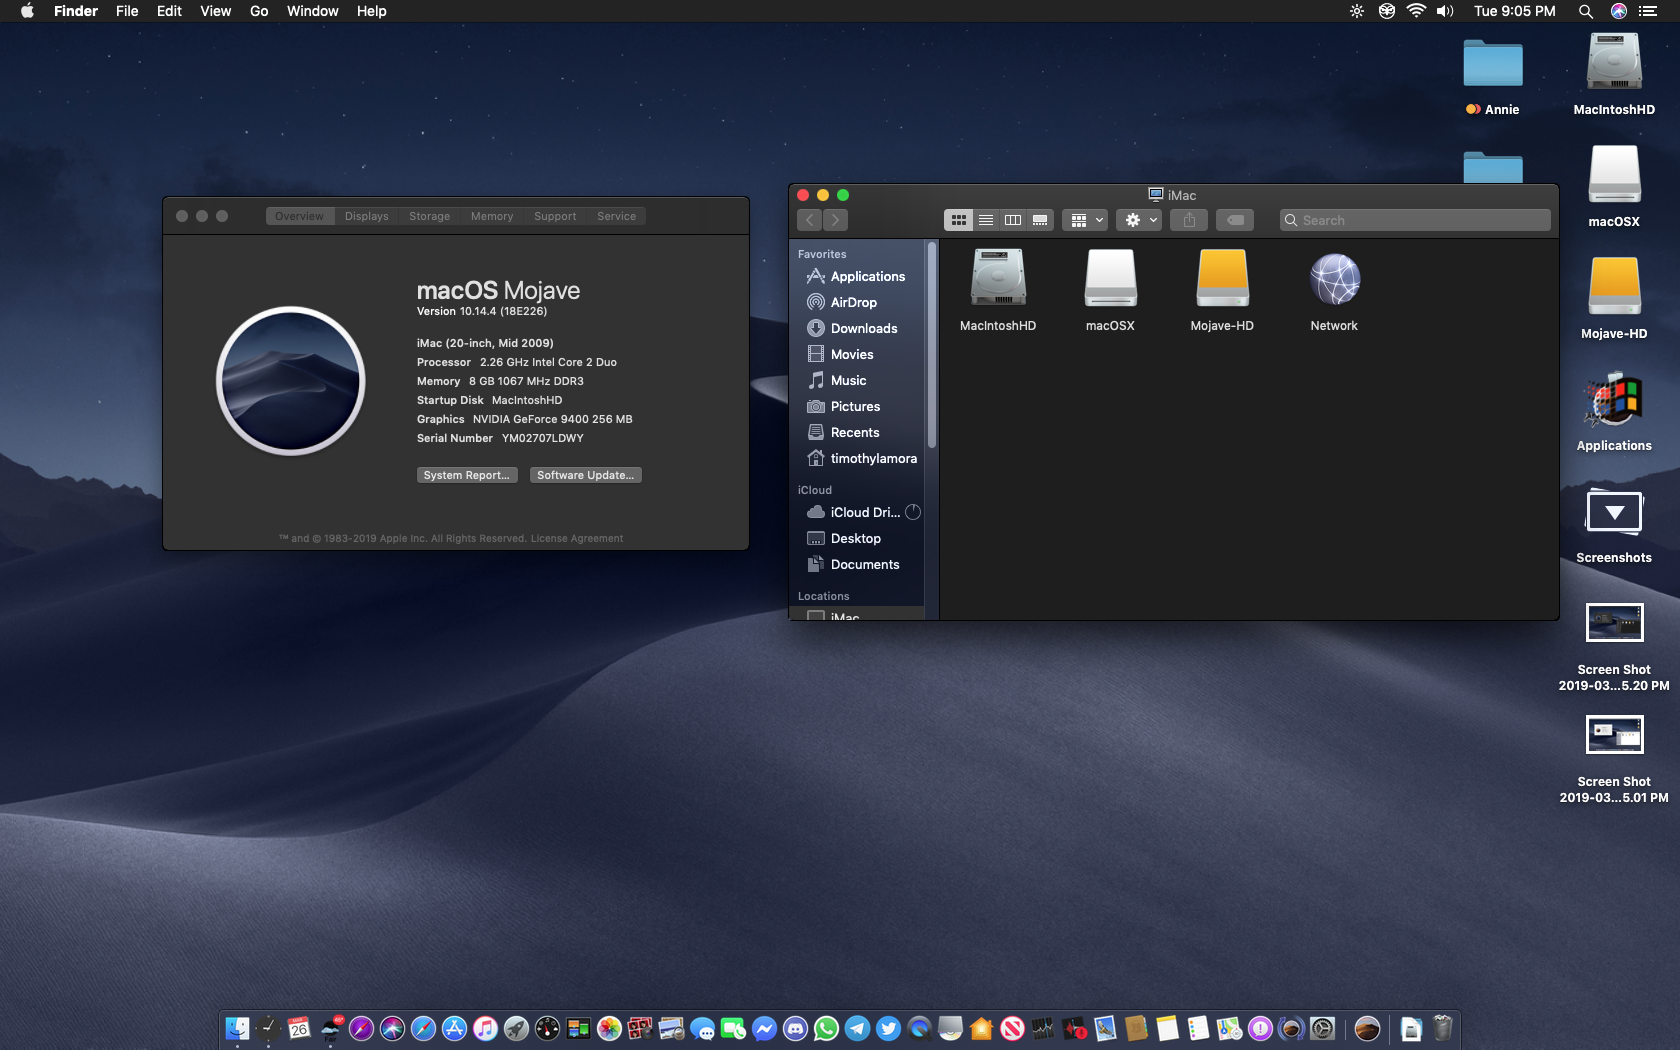Viewport: 1680px width, 1050px height.
Task: Open Downloads from the Finder sidebar
Action: [x=858, y=328]
